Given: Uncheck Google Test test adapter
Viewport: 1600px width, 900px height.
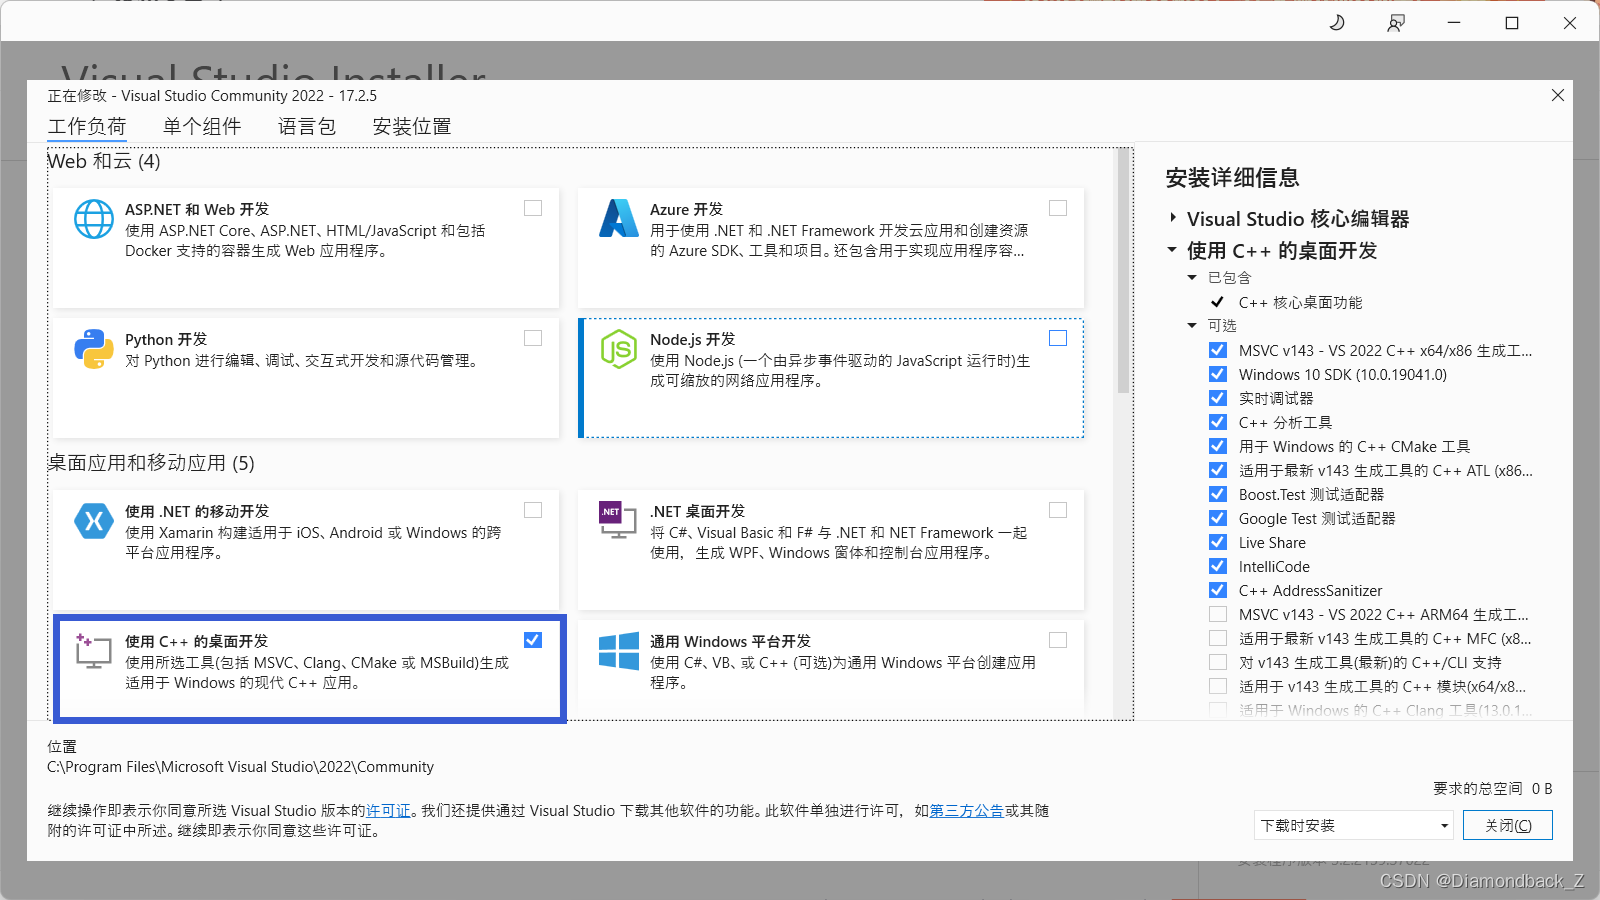Looking at the screenshot, I should point(1218,518).
